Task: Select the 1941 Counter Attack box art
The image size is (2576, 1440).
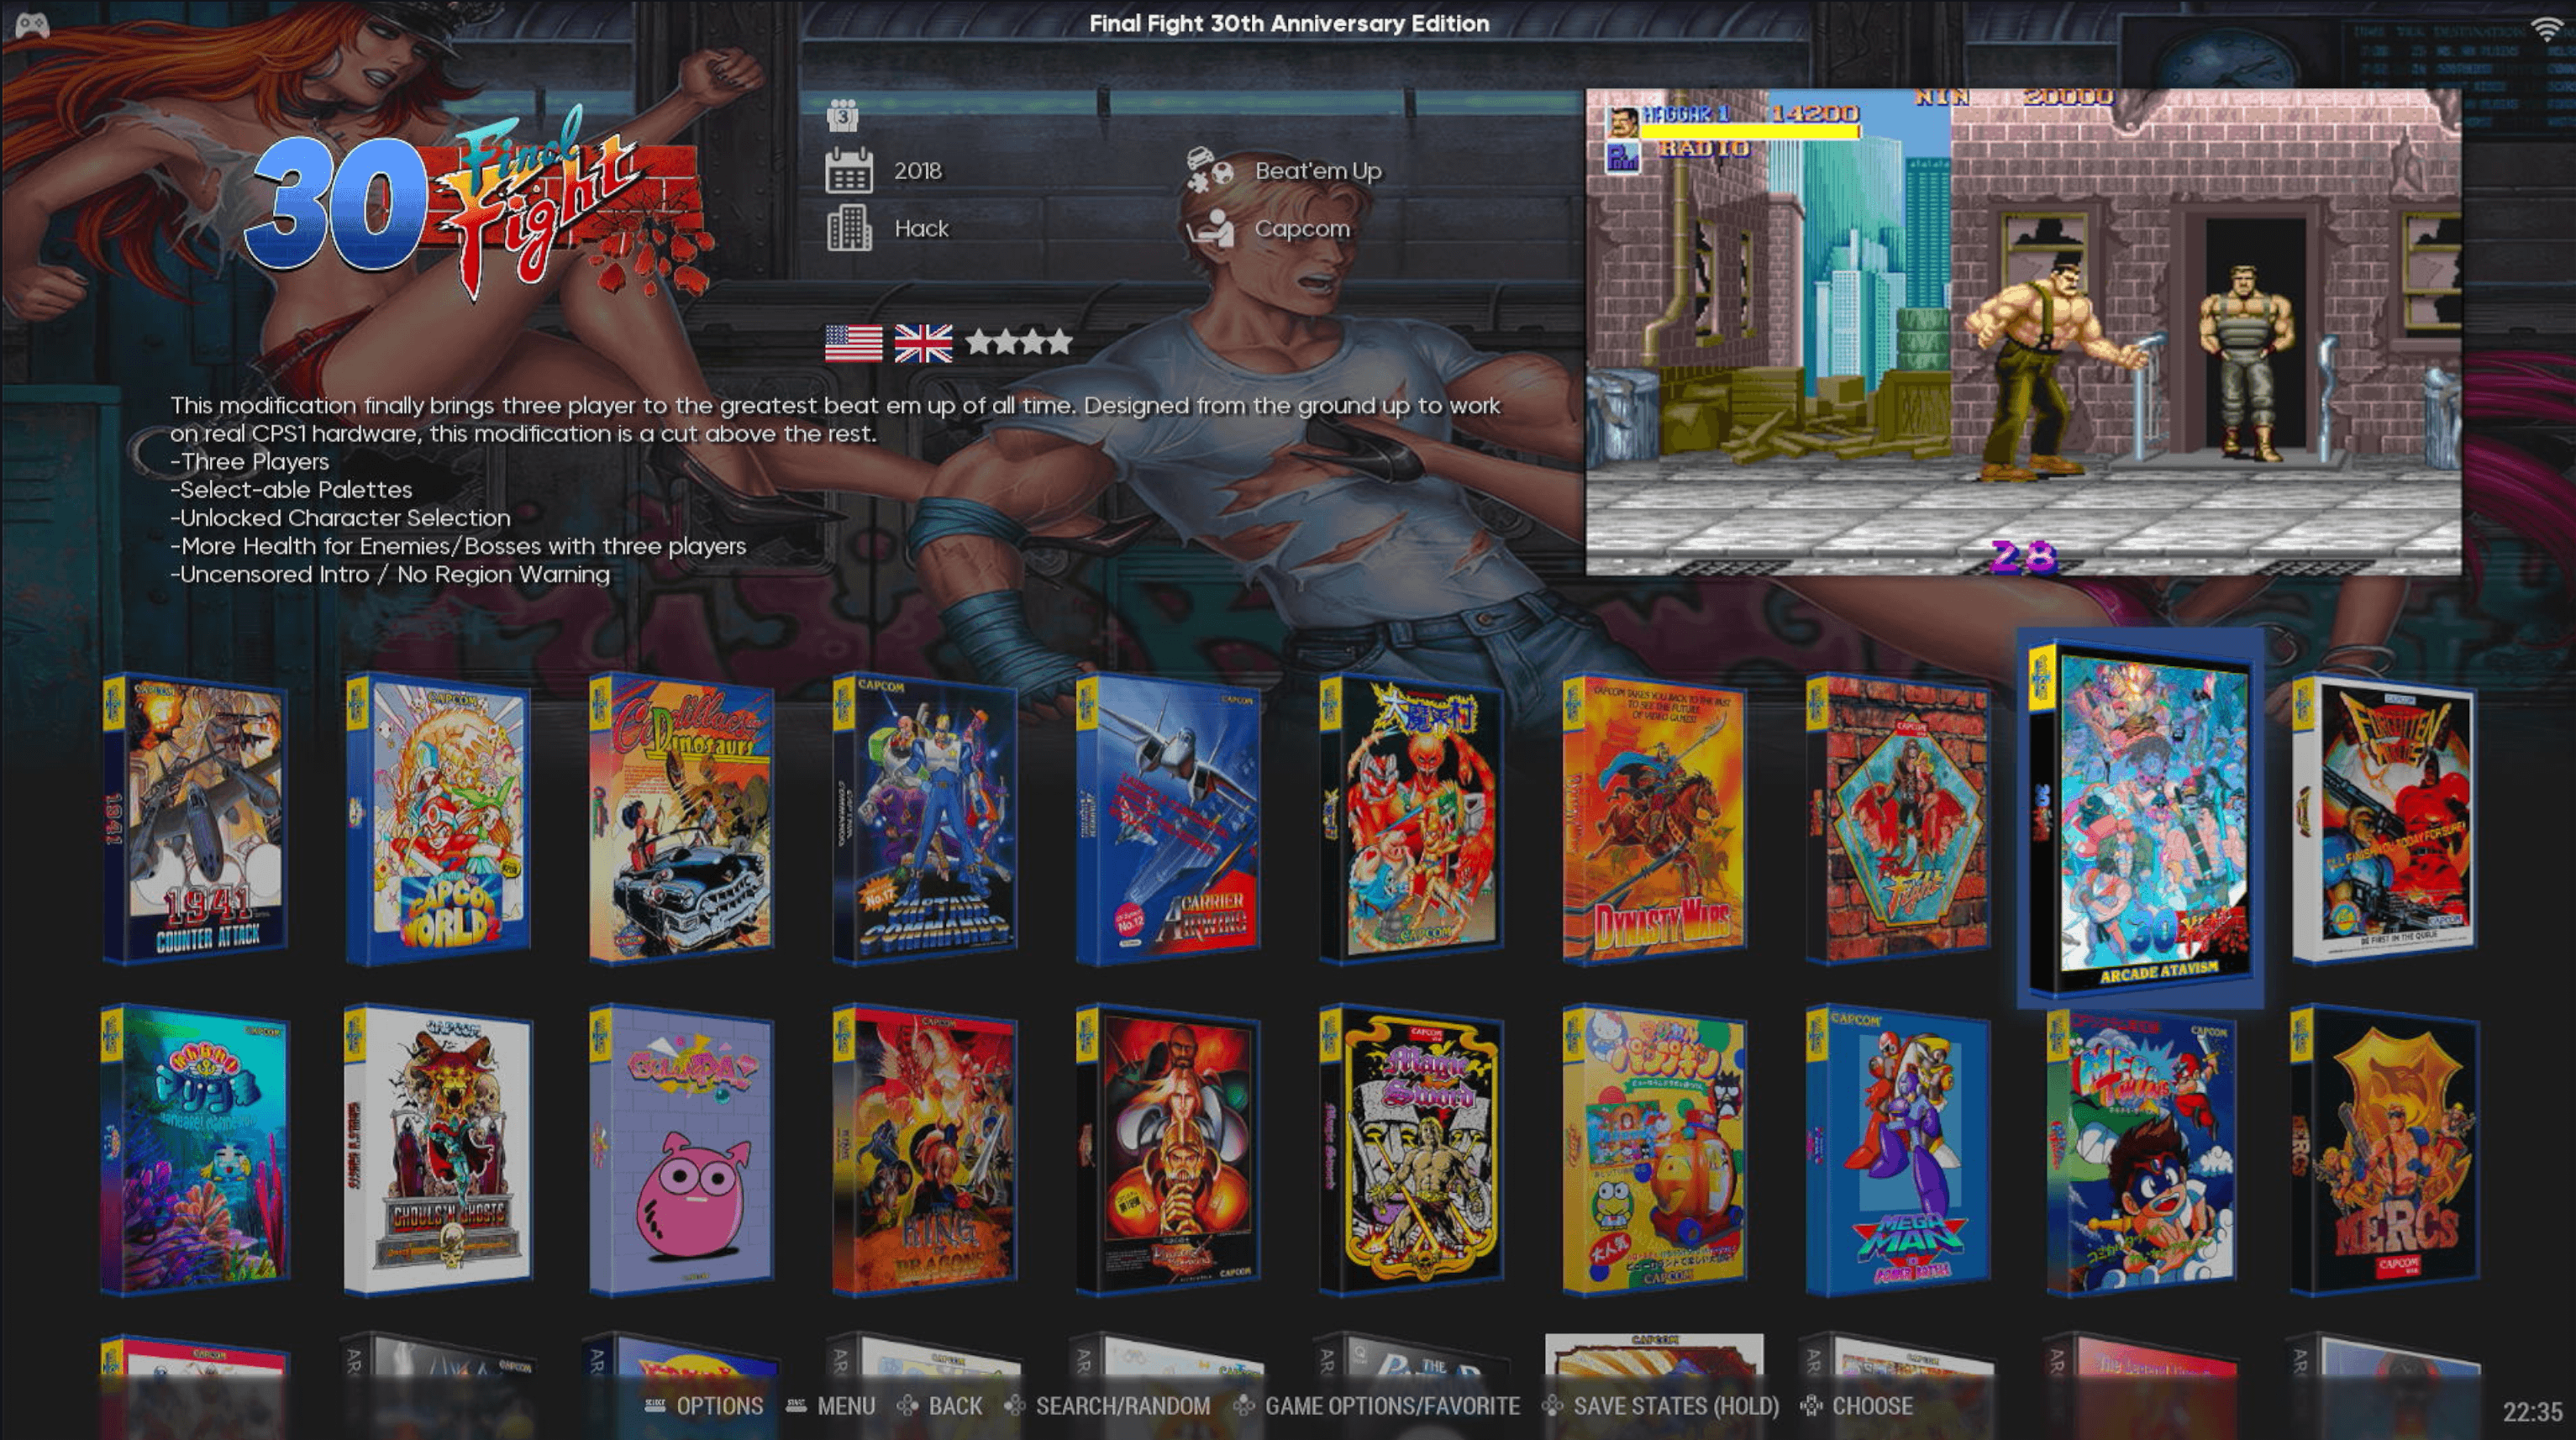Action: pos(196,818)
